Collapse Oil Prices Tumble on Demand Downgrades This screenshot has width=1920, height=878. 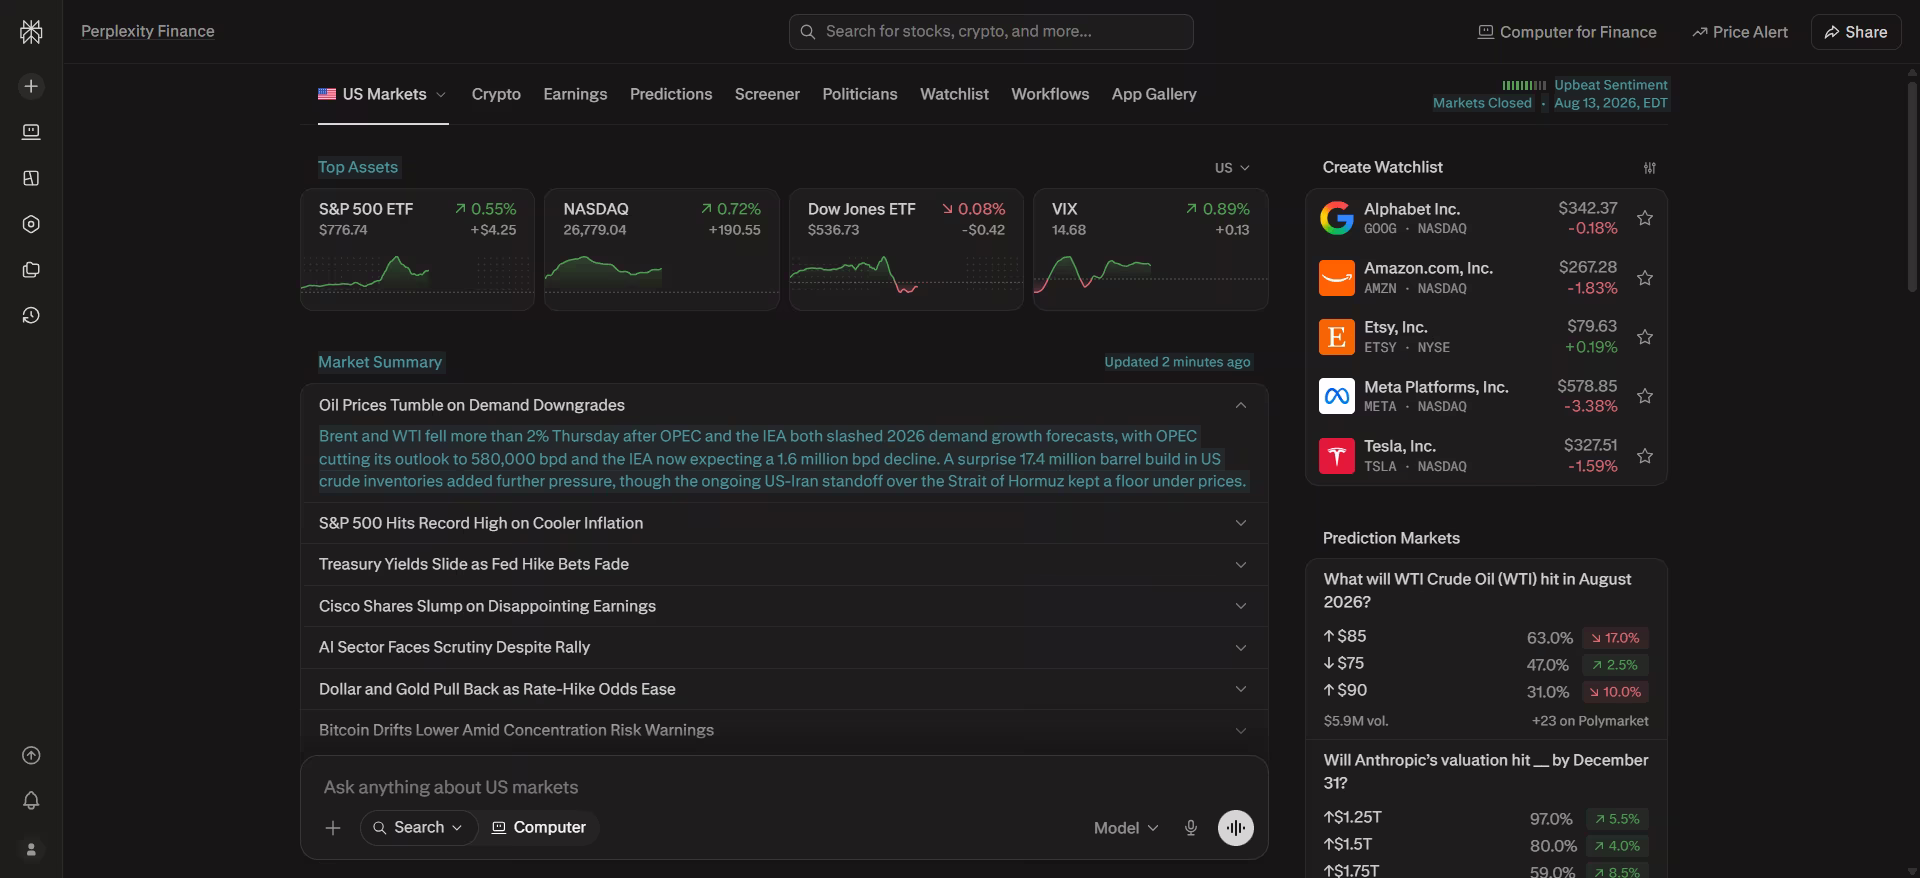click(x=784, y=405)
